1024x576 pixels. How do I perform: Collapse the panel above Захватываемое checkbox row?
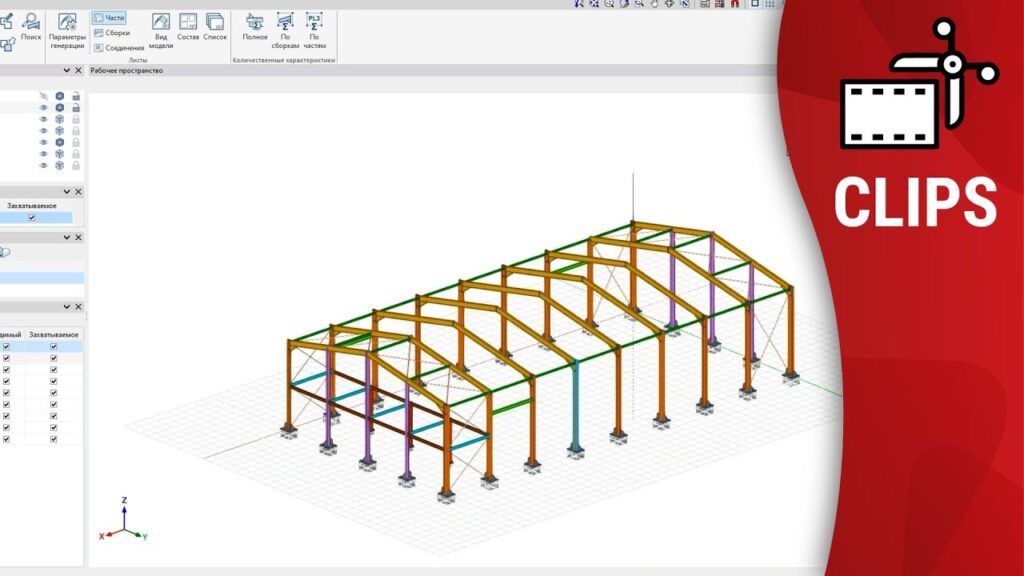coord(66,191)
